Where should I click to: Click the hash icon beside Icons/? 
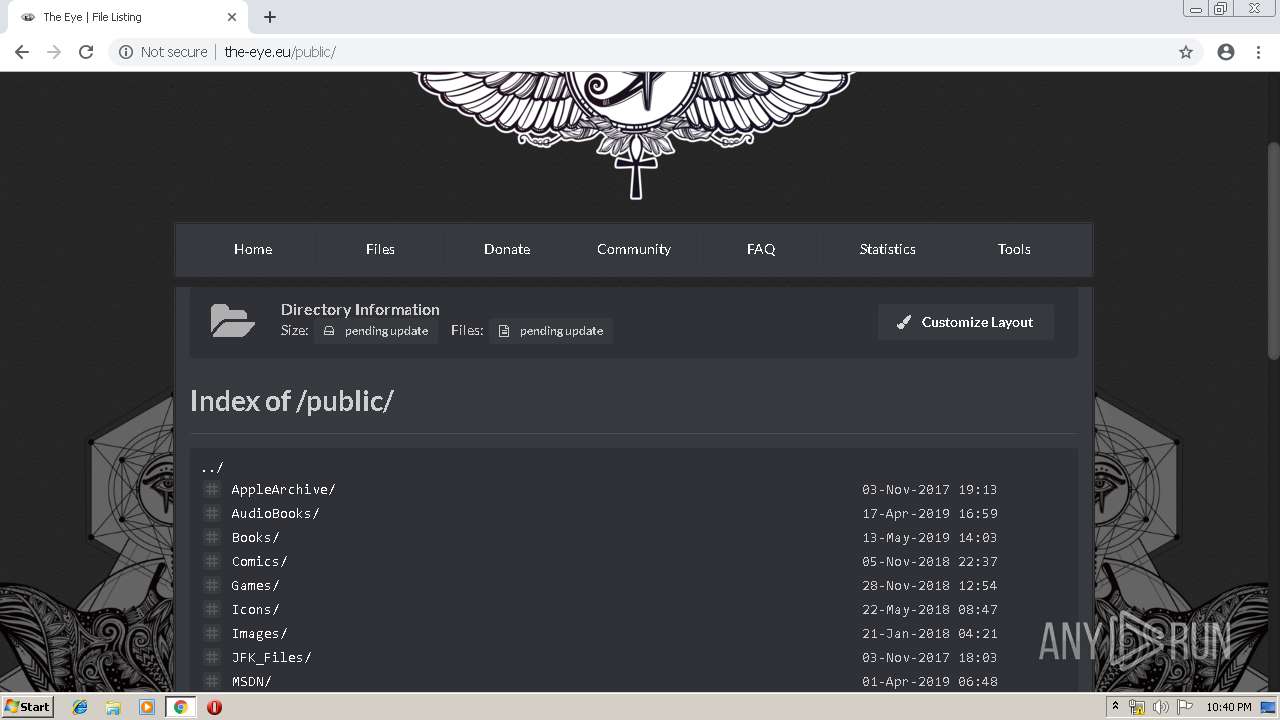click(212, 609)
